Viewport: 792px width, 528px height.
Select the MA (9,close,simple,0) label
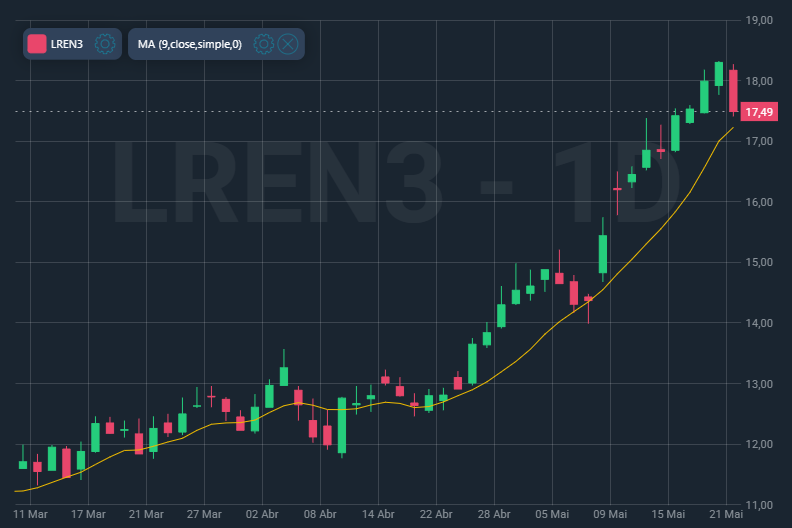189,44
